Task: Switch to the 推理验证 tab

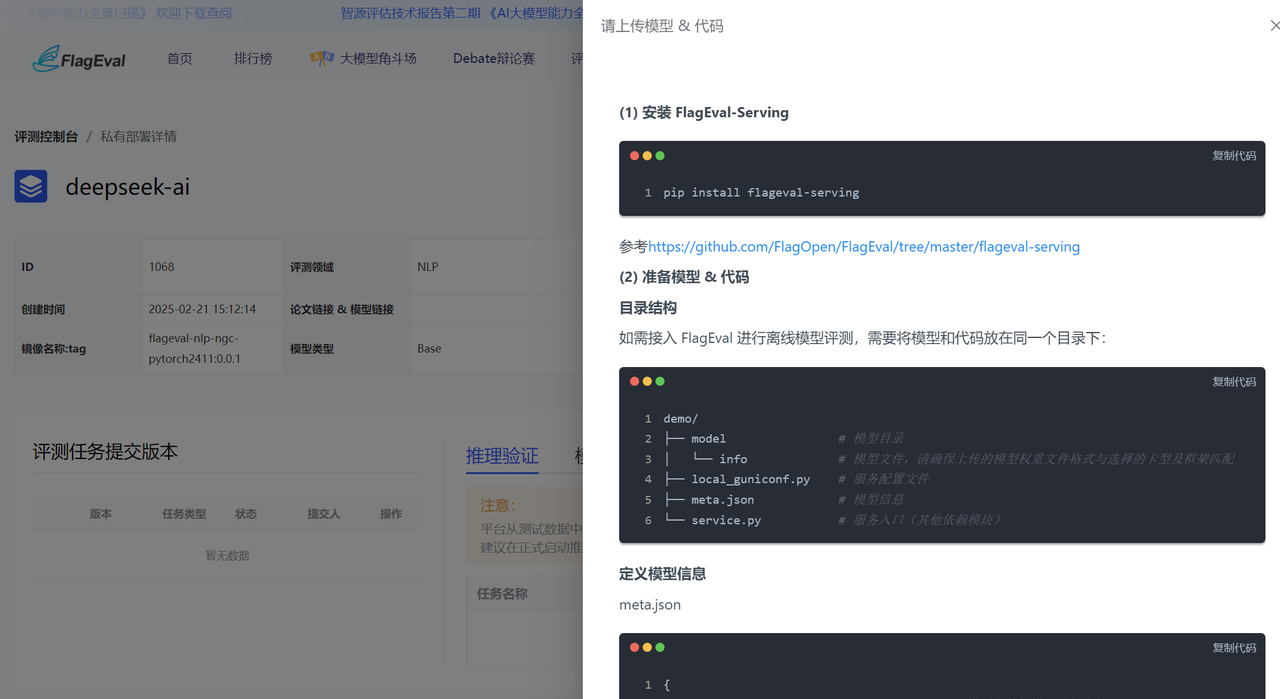Action: pyautogui.click(x=502, y=456)
